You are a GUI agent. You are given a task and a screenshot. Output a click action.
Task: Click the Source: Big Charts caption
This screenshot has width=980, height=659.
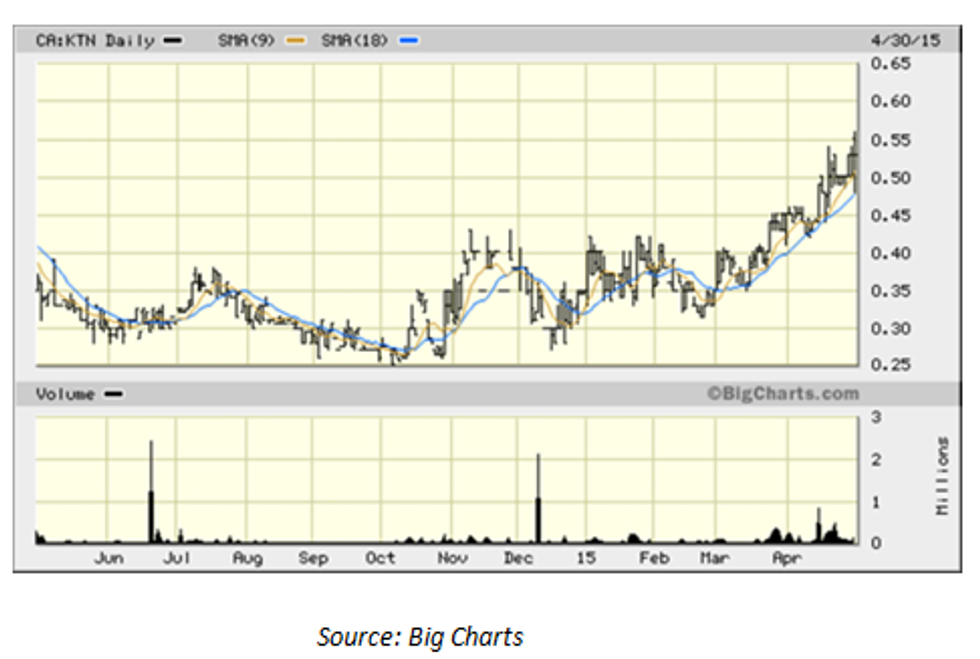[x=420, y=636]
